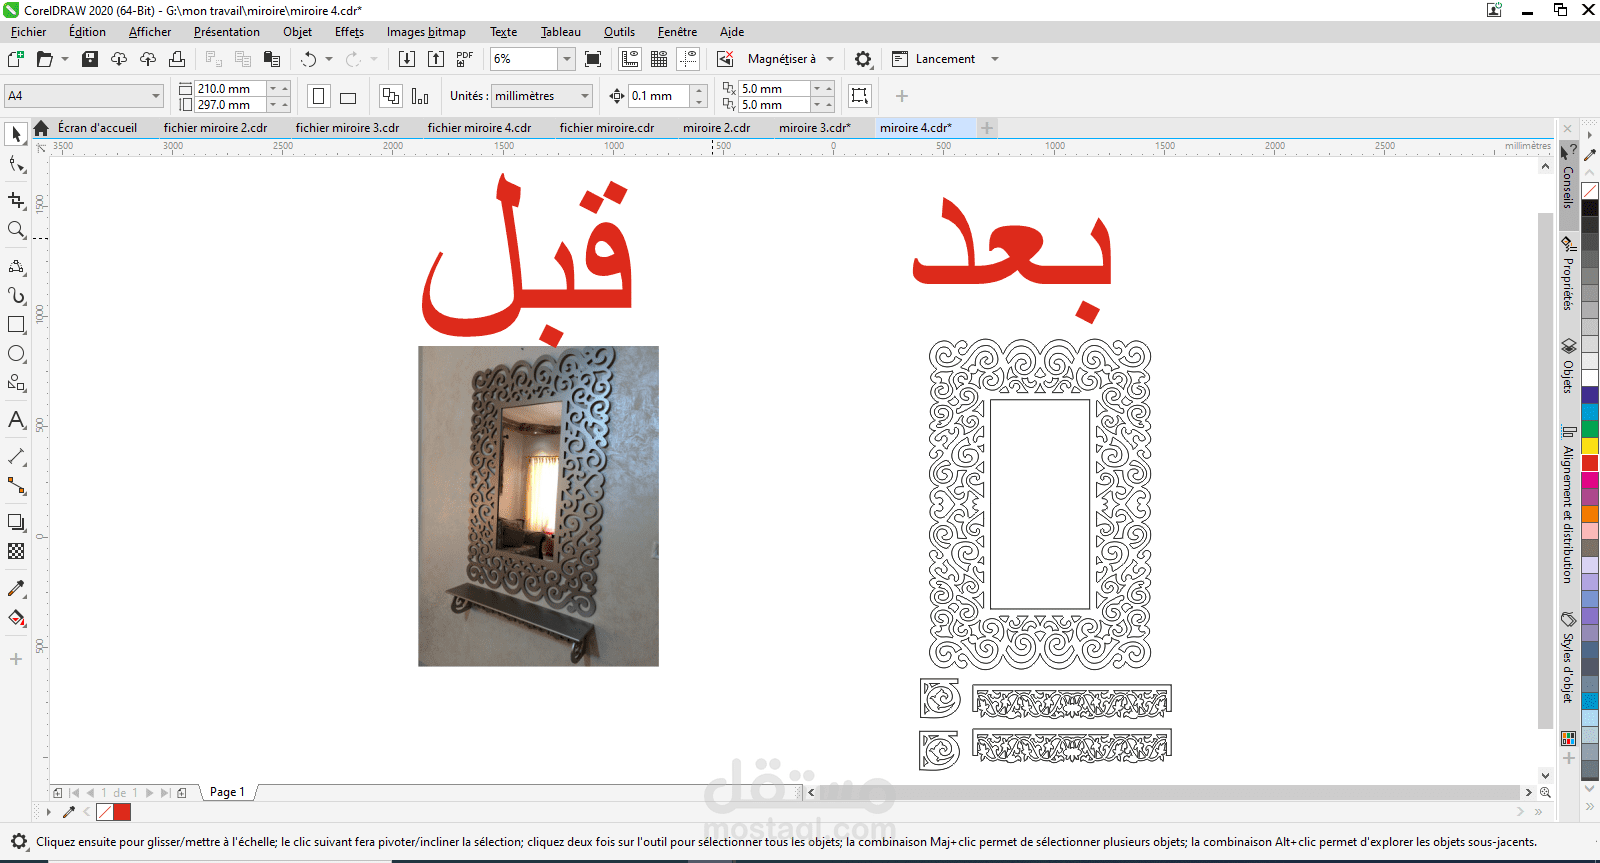Activate the Text tool
The image size is (1600, 863).
[x=16, y=420]
